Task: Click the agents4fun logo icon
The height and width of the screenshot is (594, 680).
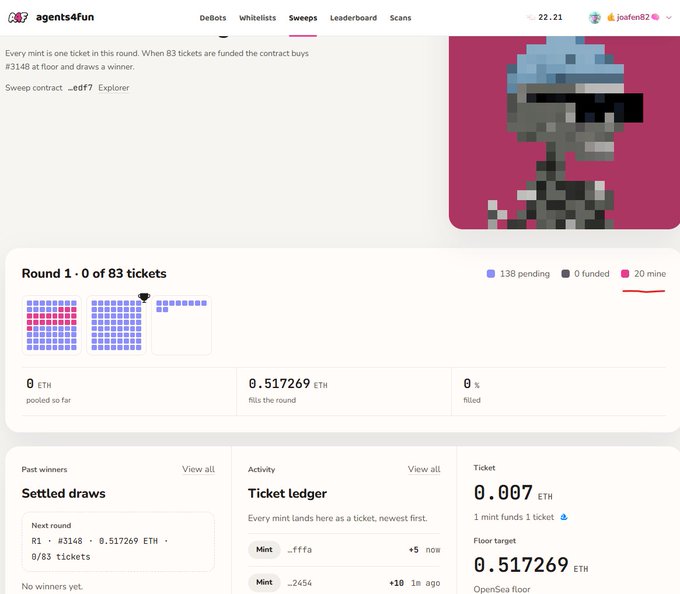Action: point(18,17)
